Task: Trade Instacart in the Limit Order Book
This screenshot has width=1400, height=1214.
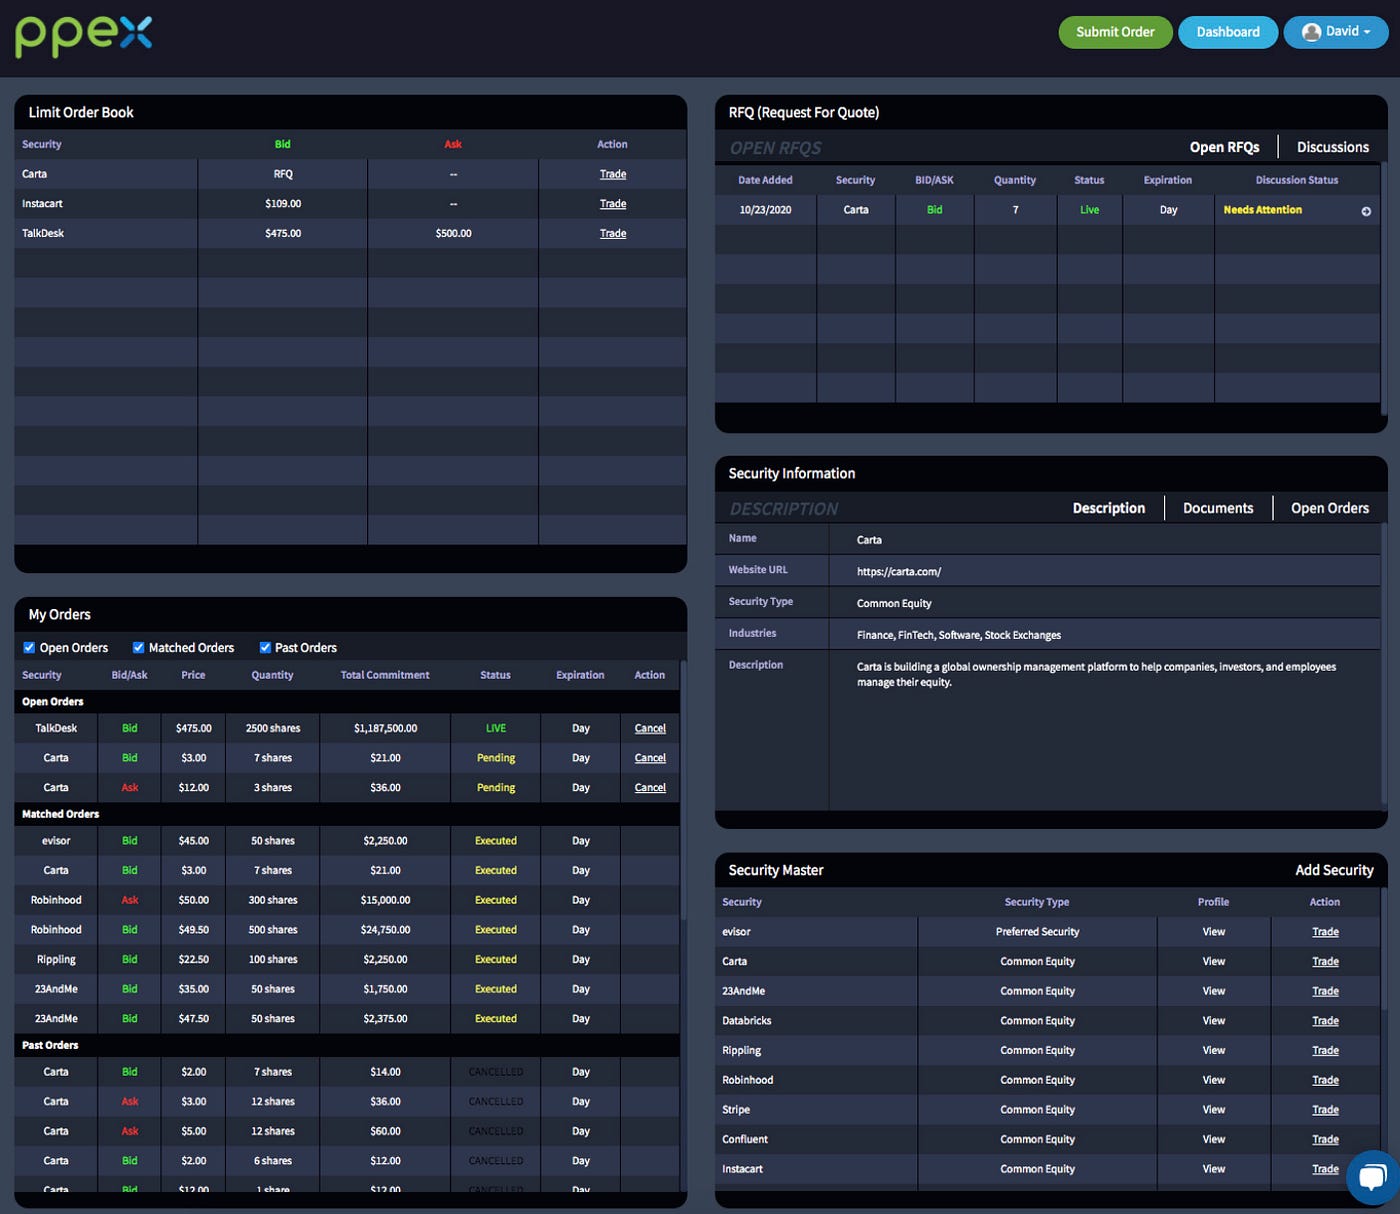Action: tap(613, 204)
